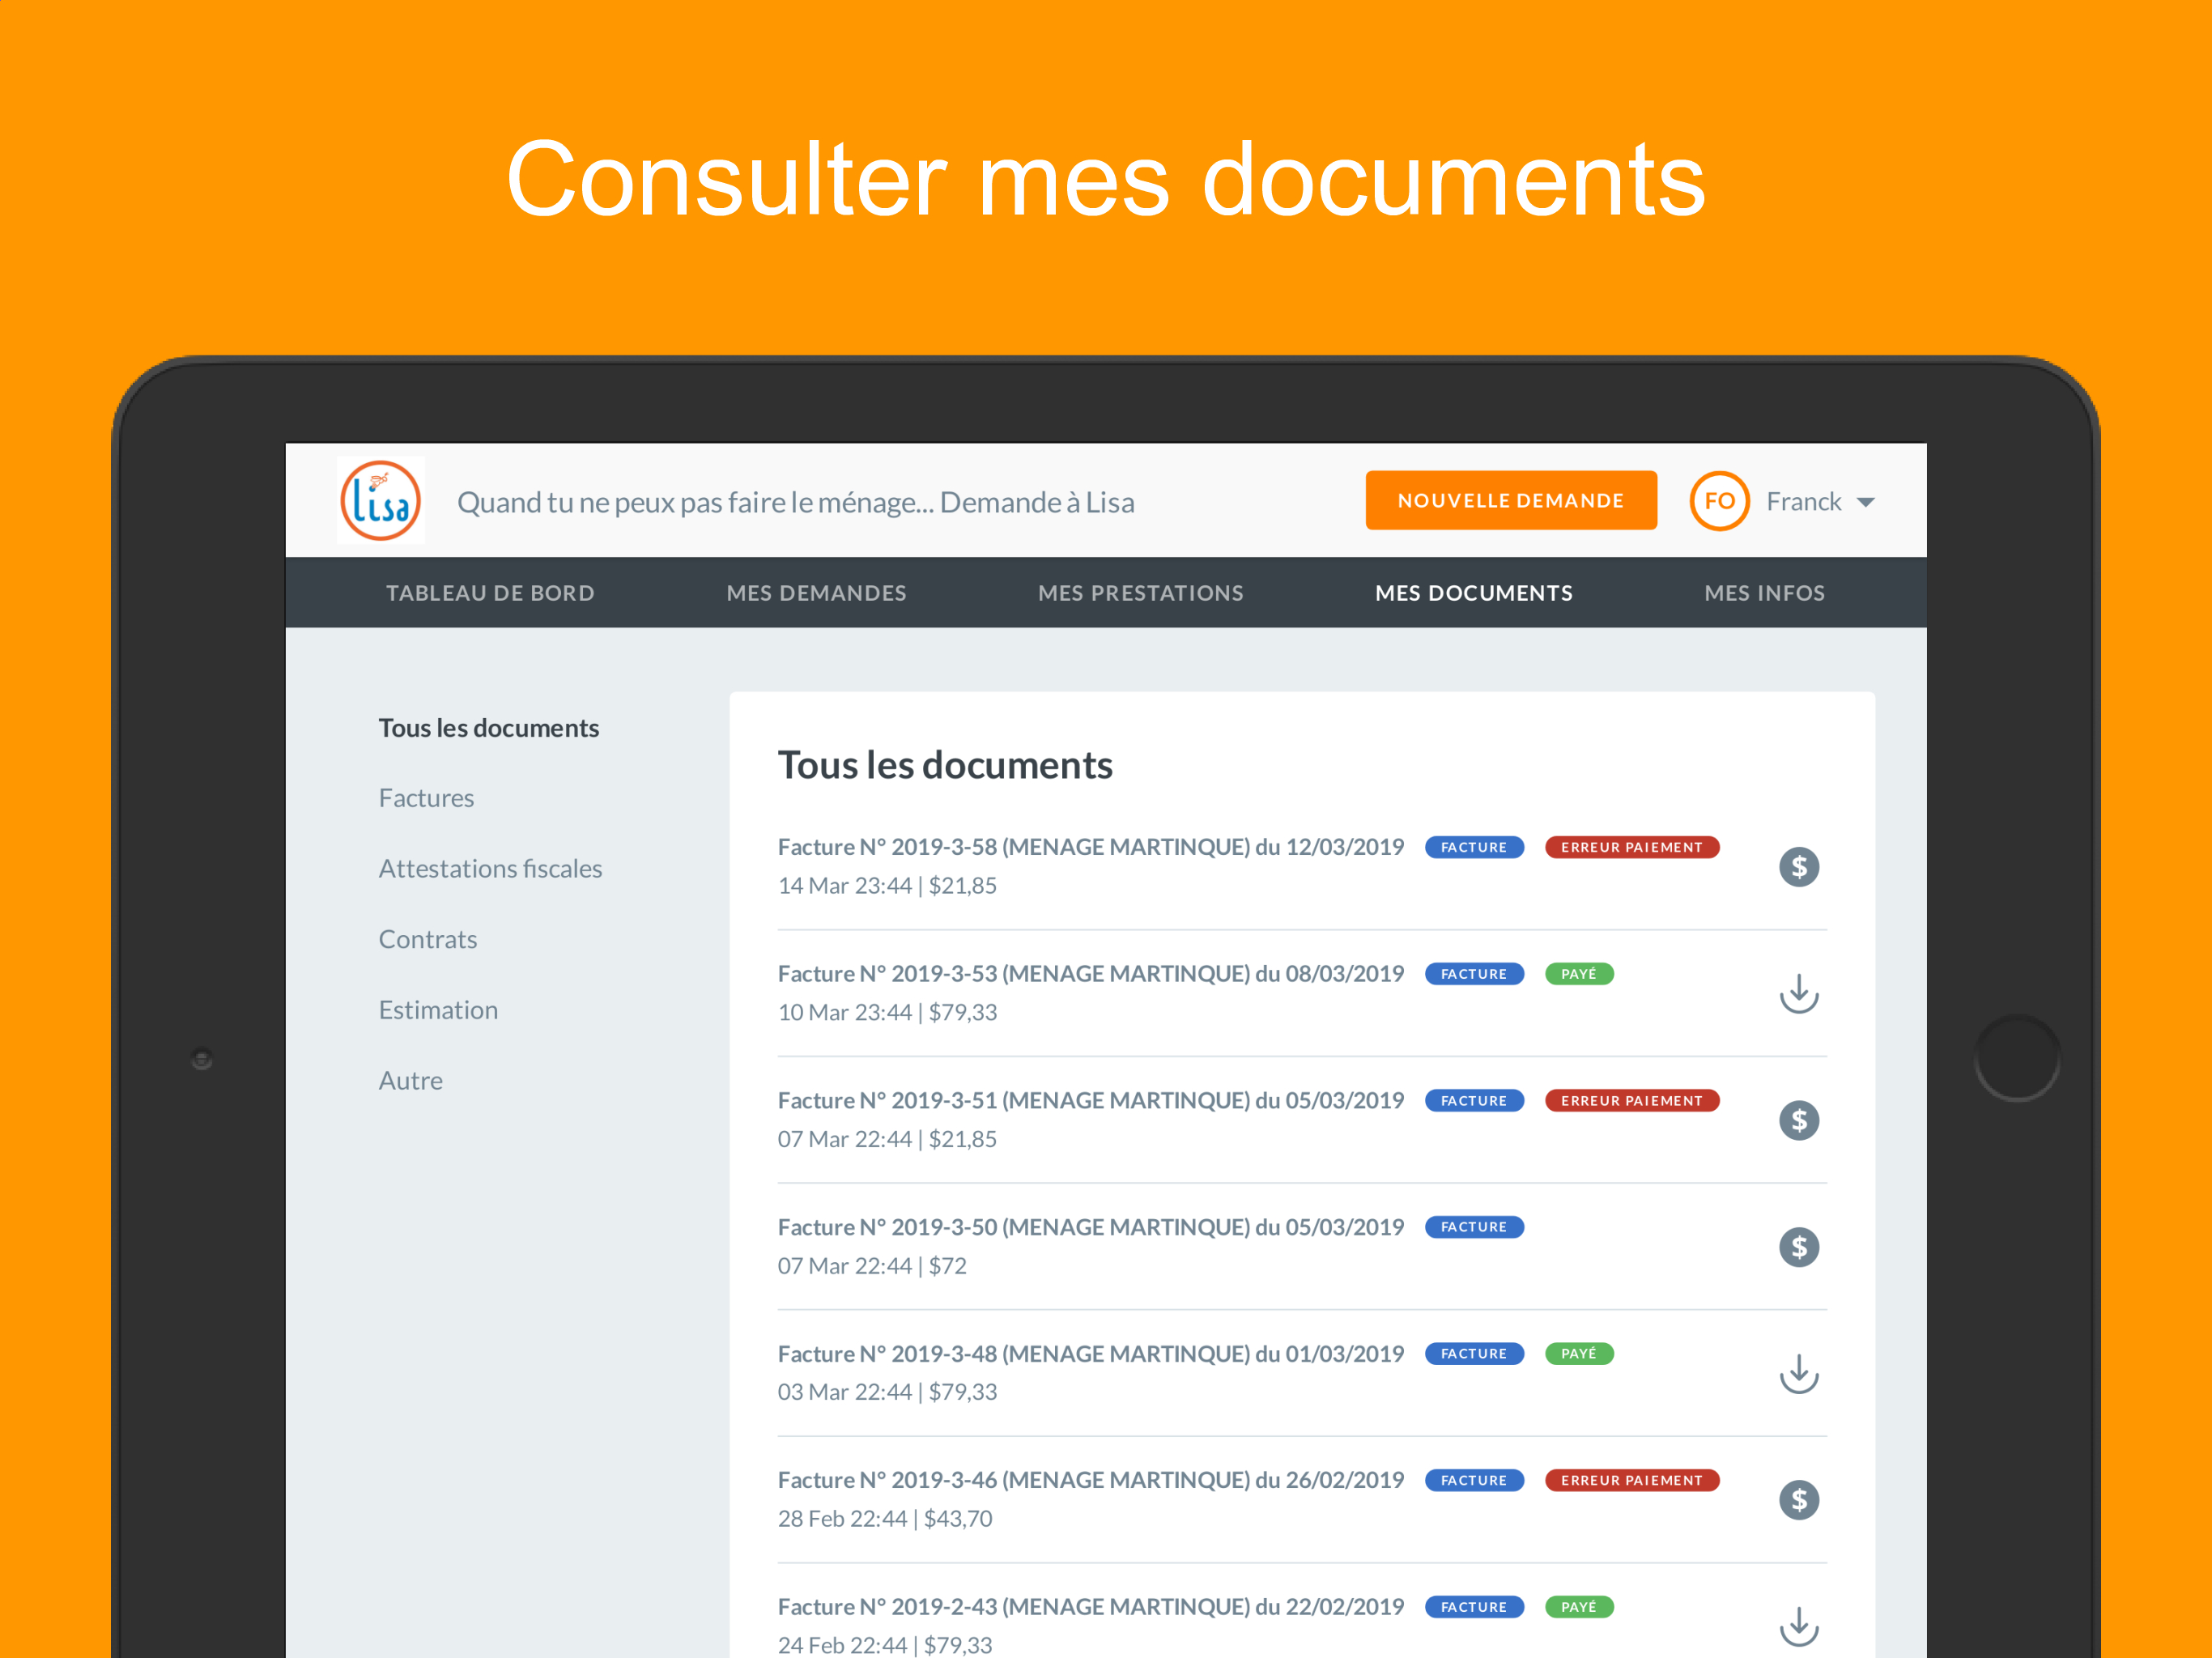Go to the Mes Prestations tab
The image size is (2212, 1658).
coord(1140,593)
